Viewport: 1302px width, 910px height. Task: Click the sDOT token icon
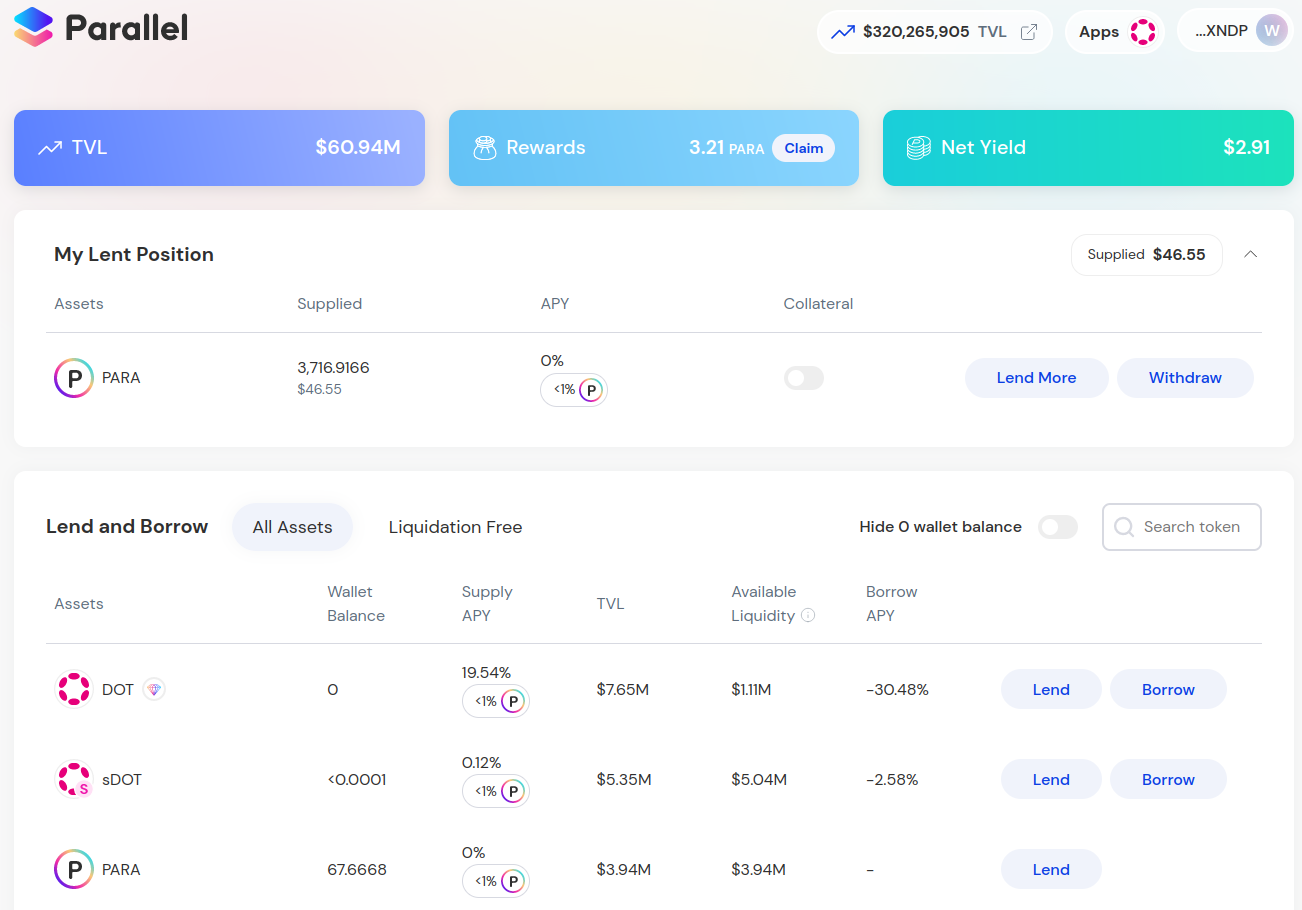(73, 780)
